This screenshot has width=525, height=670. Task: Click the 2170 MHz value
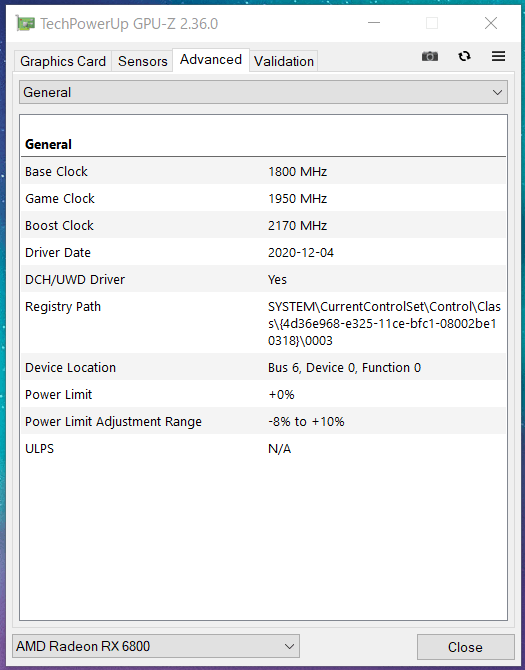tap(297, 225)
